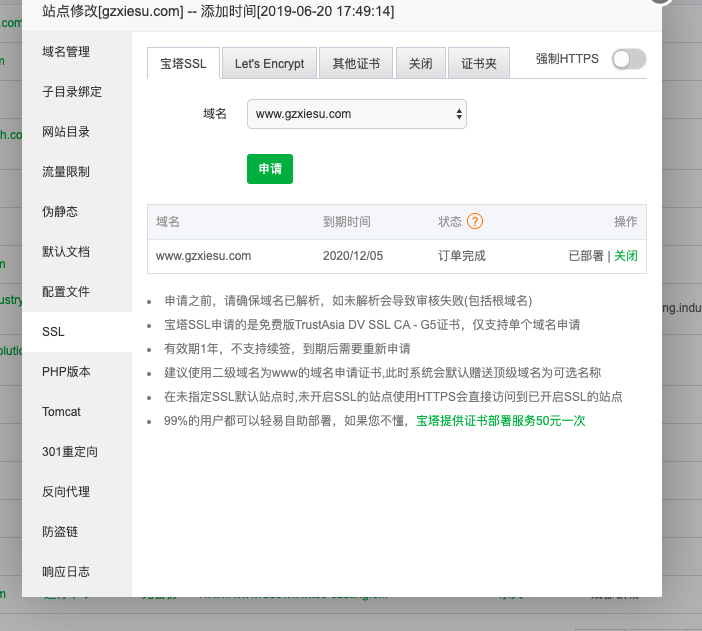
Task: Open 防盗链 in the sidebar
Action: click(x=77, y=532)
